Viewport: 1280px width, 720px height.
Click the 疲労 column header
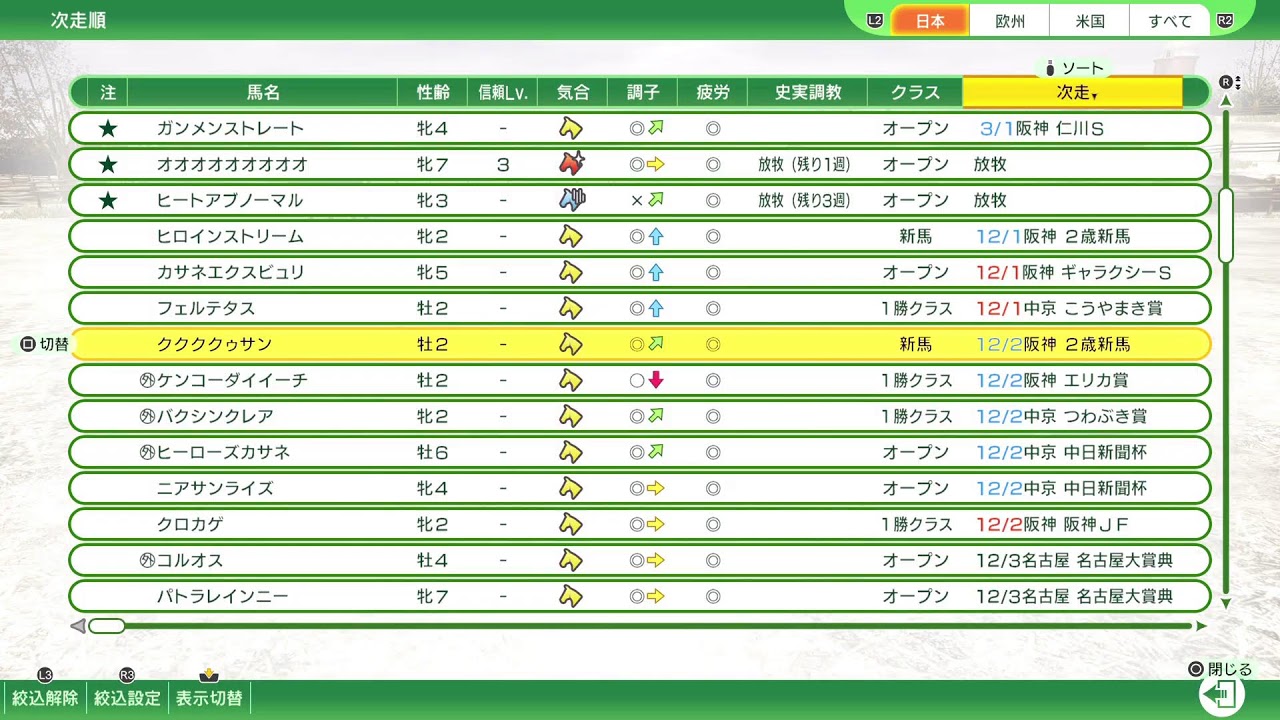(x=713, y=92)
